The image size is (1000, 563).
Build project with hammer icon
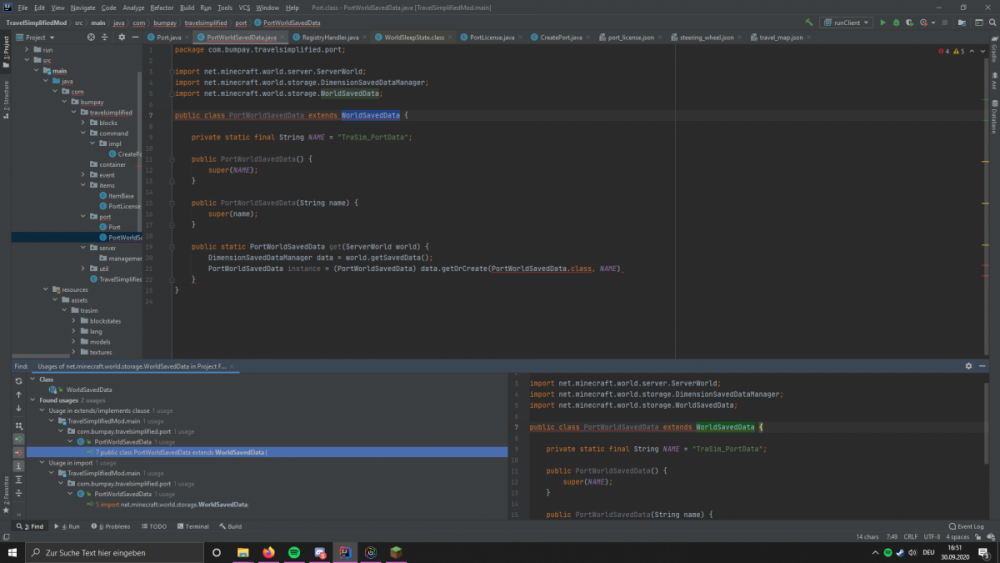tap(808, 22)
